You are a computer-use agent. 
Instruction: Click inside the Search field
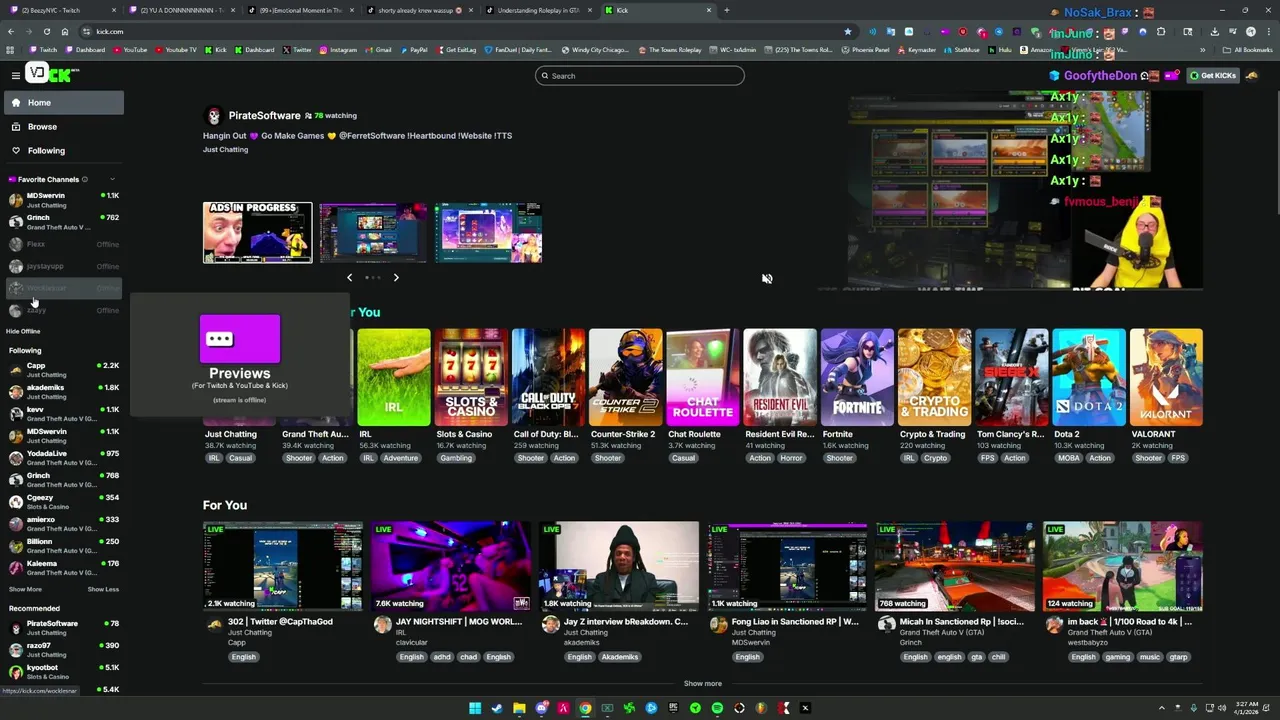point(640,76)
